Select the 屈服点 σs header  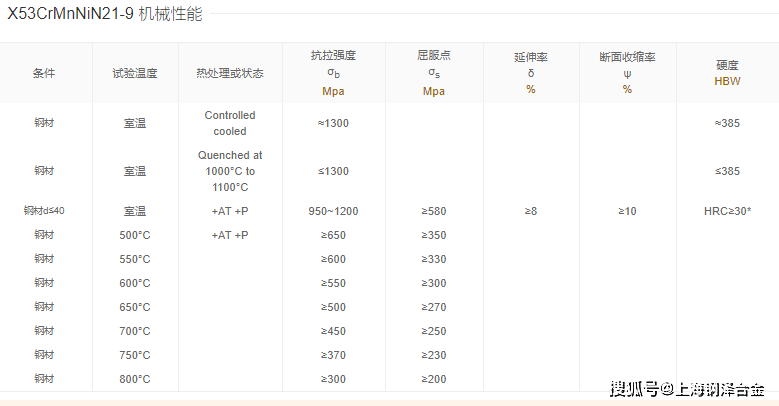pyautogui.click(x=434, y=73)
